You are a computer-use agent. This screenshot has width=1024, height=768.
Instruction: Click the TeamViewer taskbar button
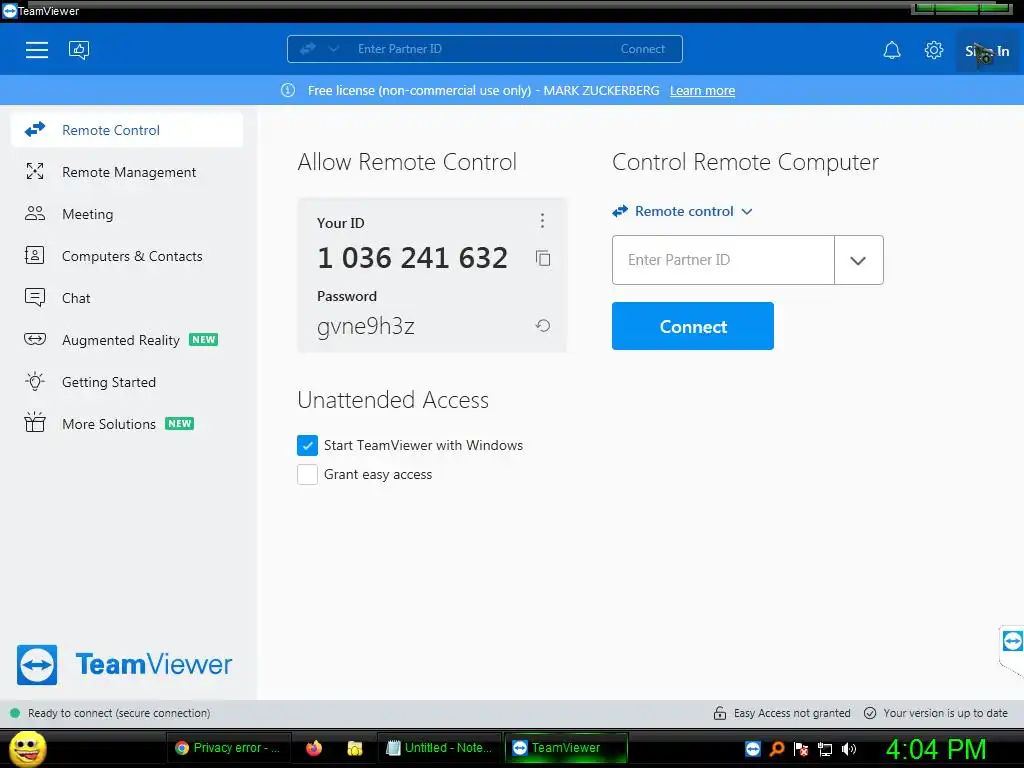[x=566, y=748]
